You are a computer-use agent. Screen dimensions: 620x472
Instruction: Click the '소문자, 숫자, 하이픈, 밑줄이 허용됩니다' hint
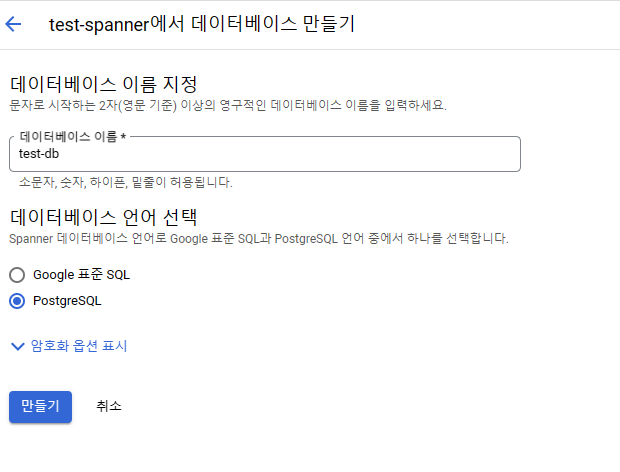coord(126,183)
